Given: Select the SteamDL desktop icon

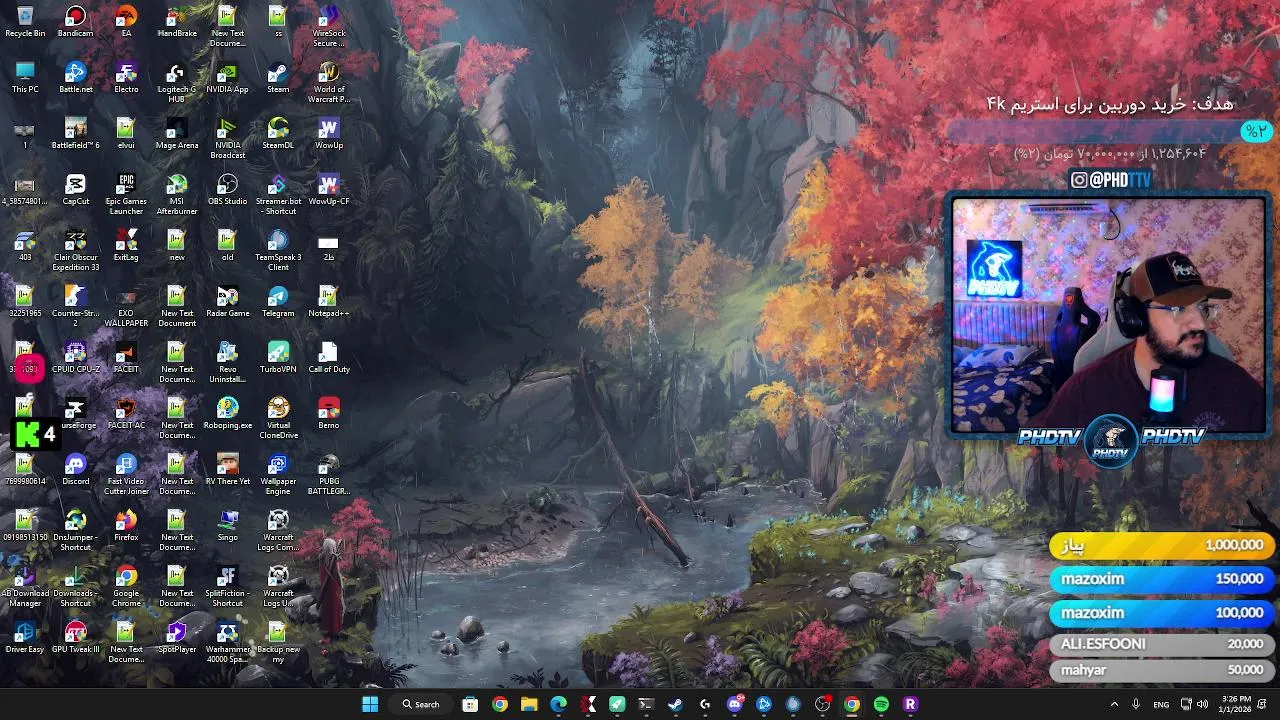Looking at the screenshot, I should click(278, 134).
